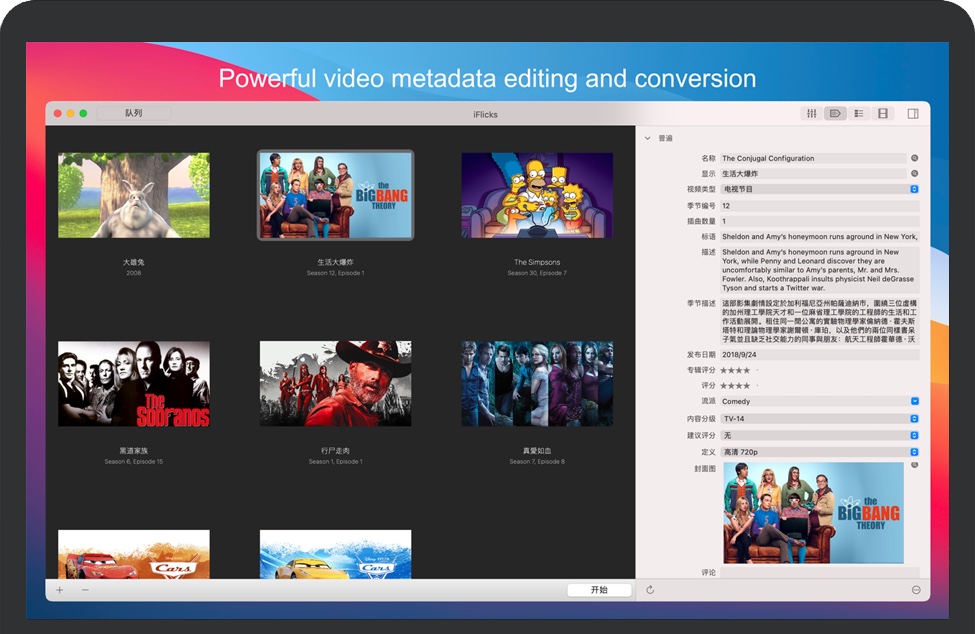Open the 定义 dropdown showing 高清 720p
This screenshot has width=975, height=634.
point(818,452)
